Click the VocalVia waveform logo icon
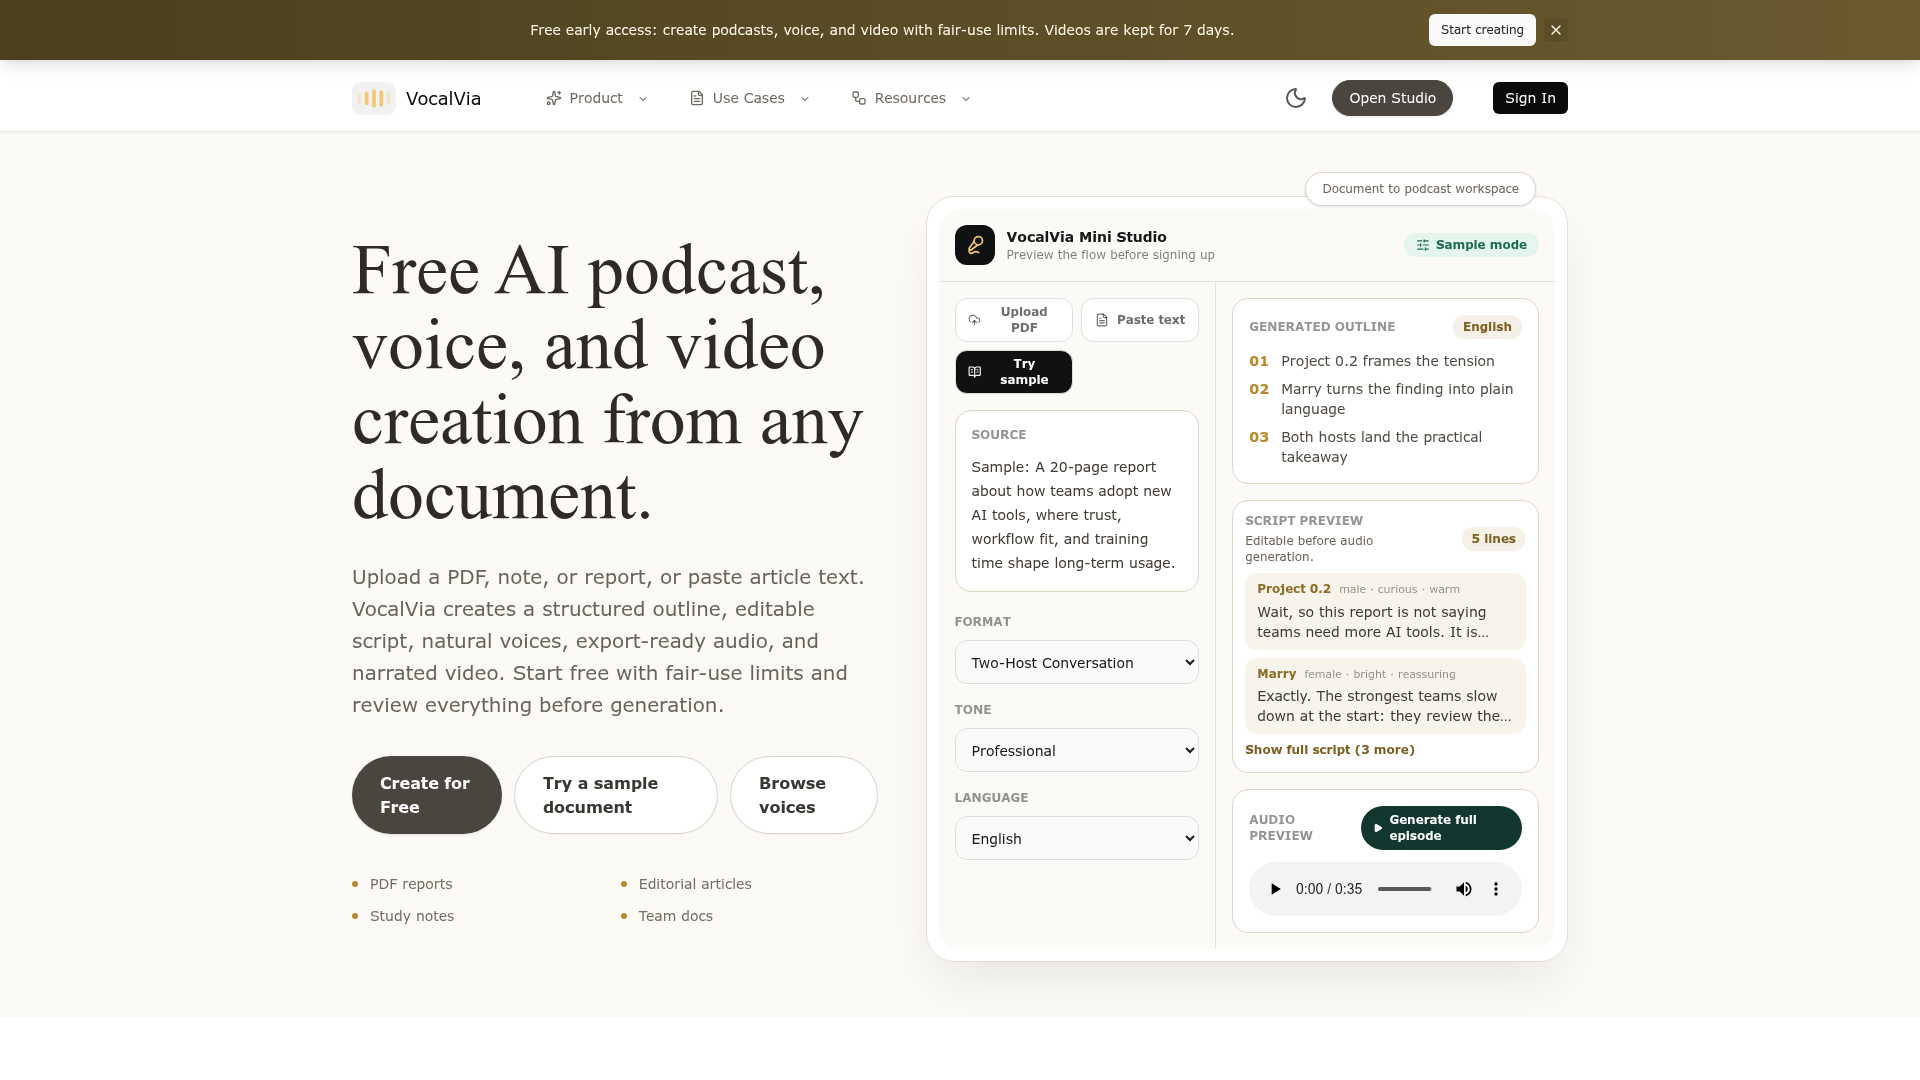 coord(374,98)
